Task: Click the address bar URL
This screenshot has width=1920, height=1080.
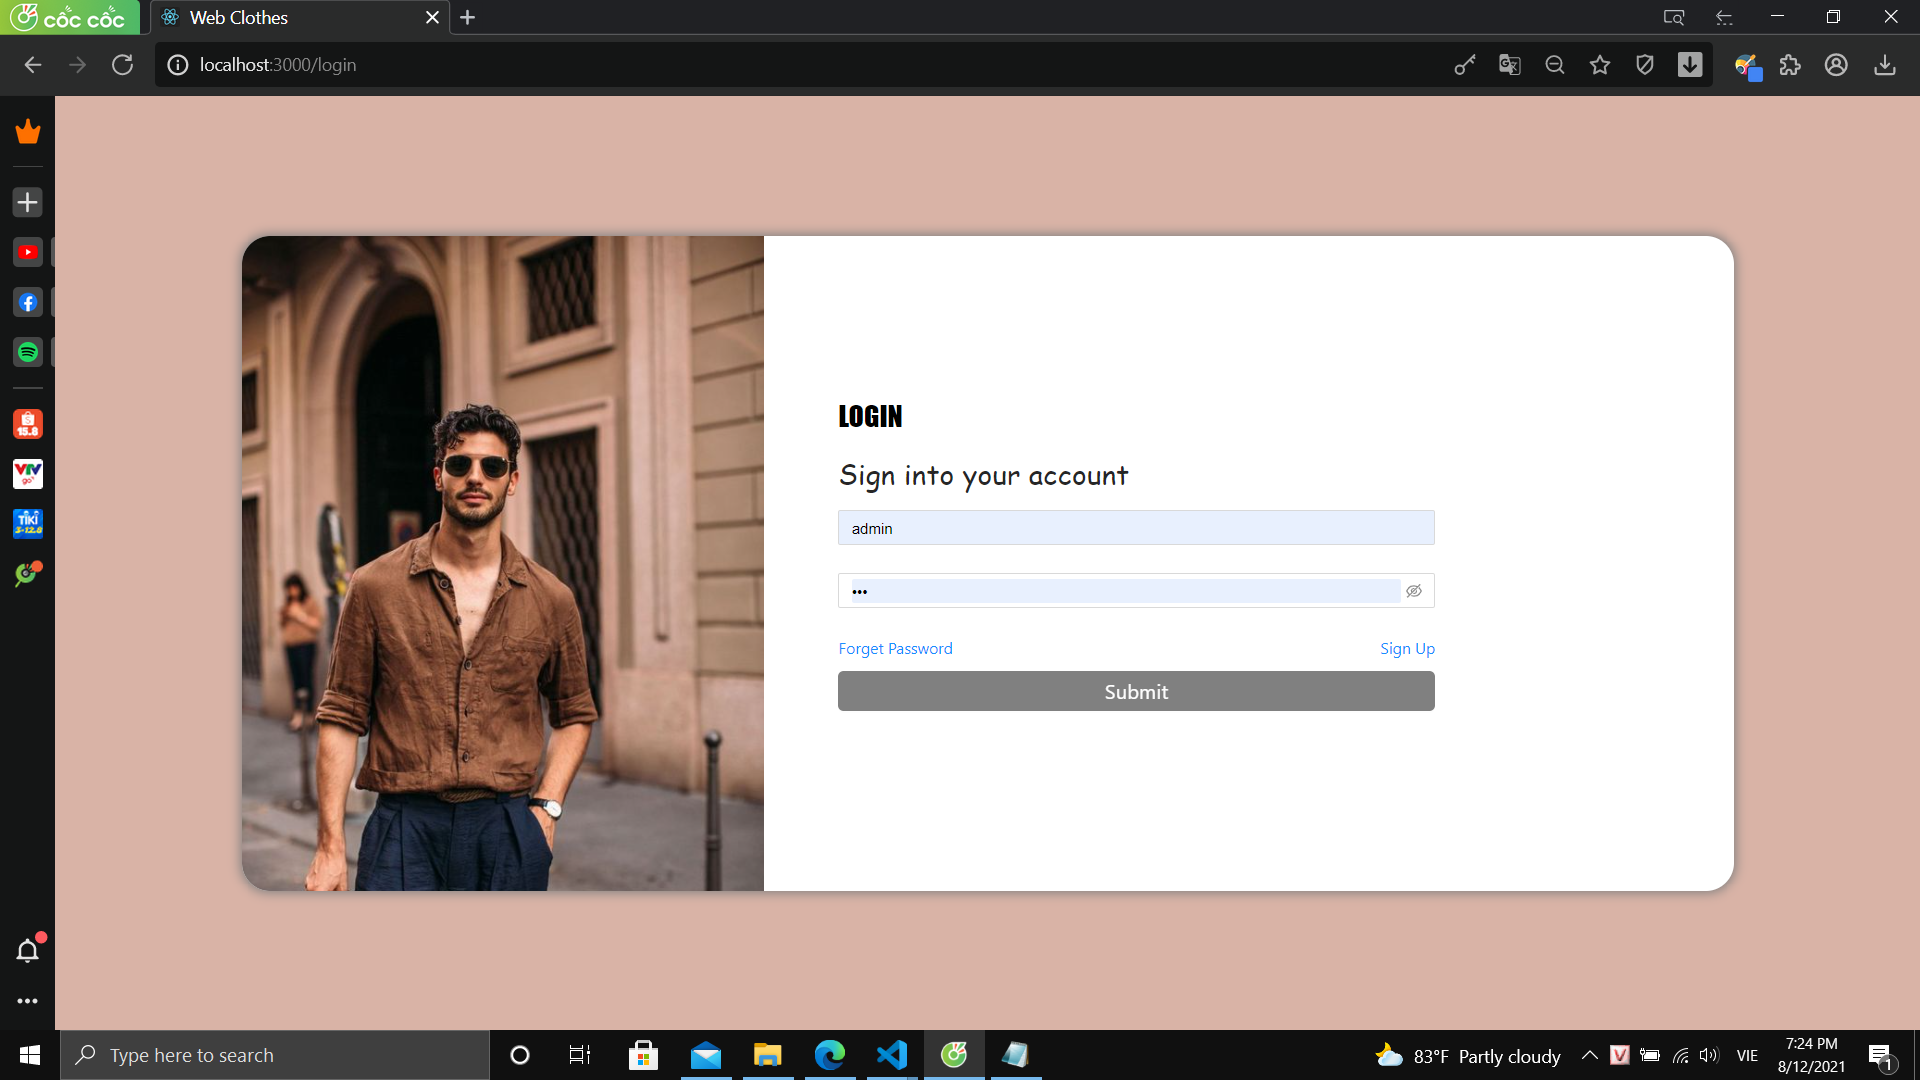Action: coord(278,65)
